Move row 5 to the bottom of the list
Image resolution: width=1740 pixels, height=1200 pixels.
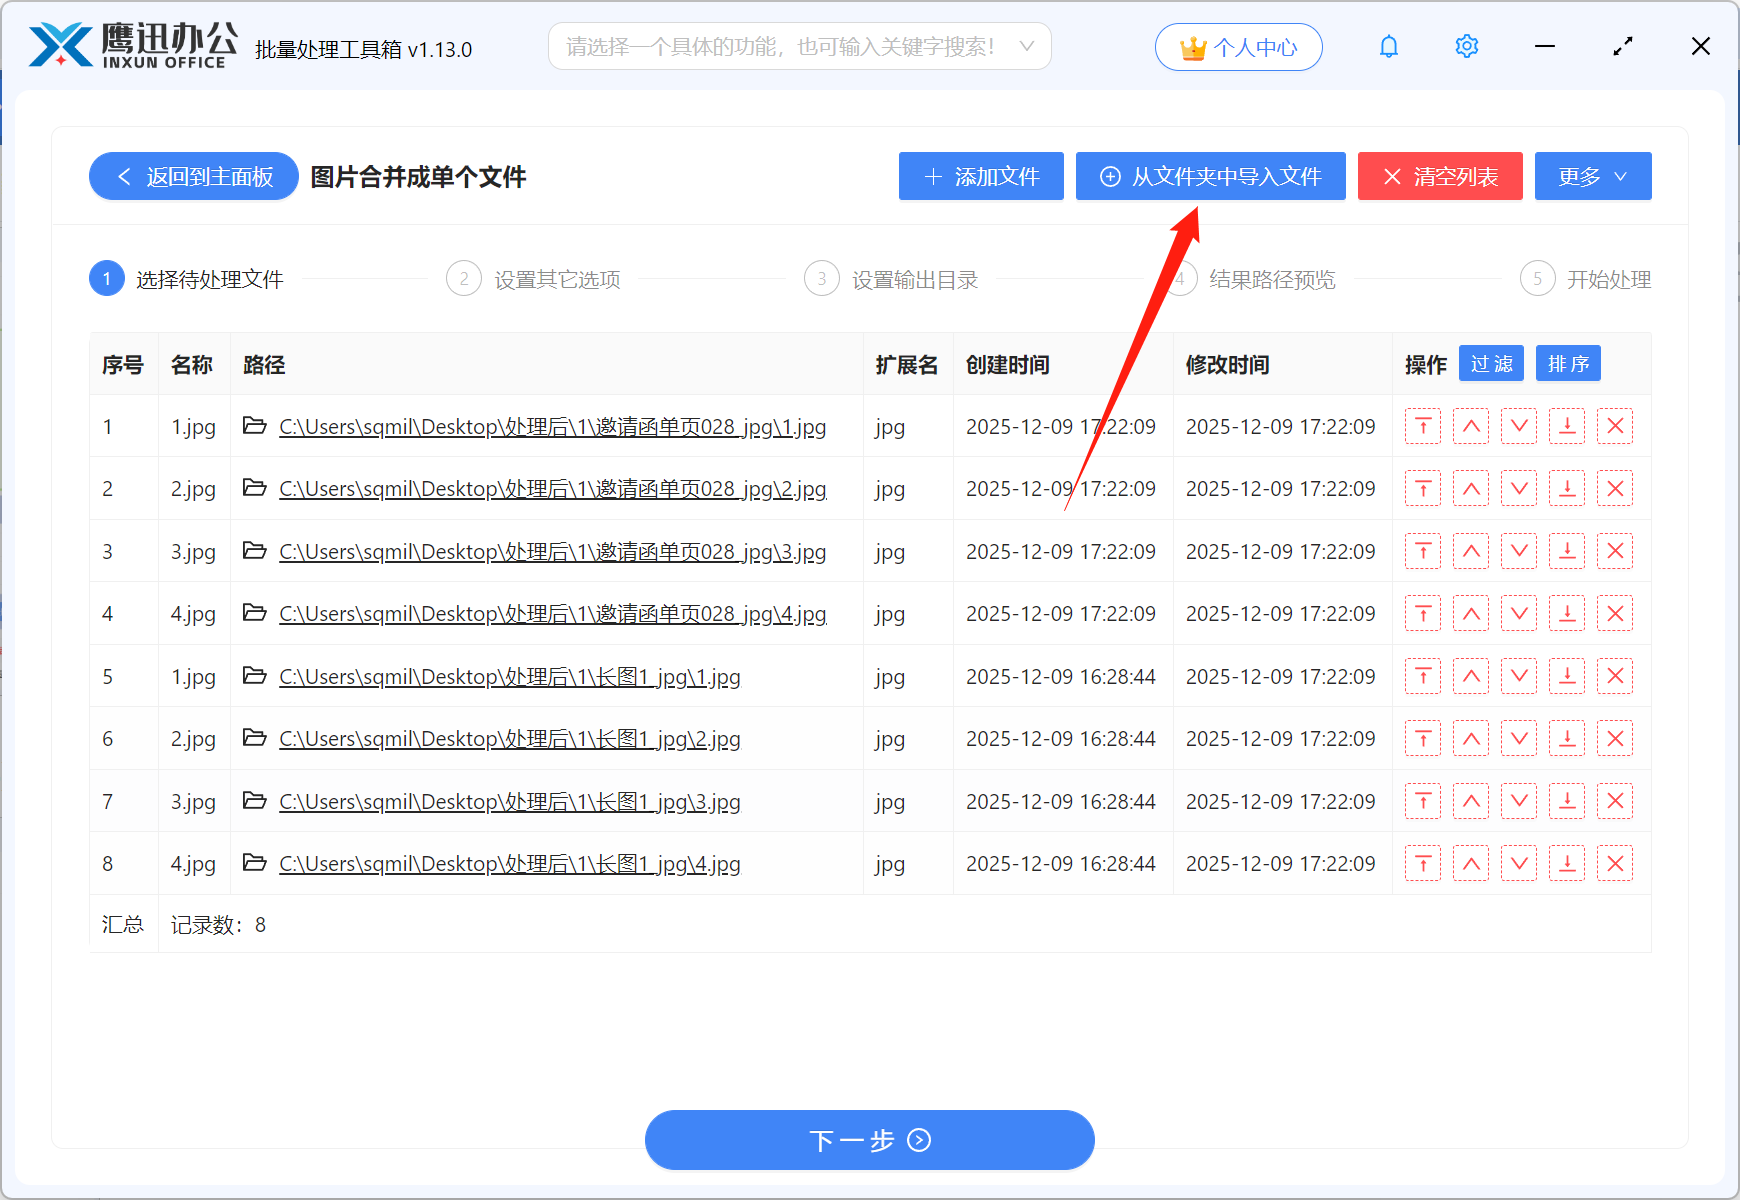pos(1566,676)
